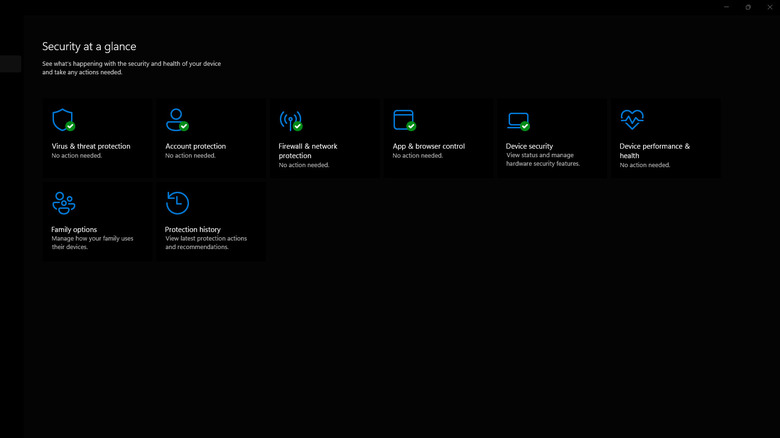780x438 pixels.
Task: Click the App & browser control window icon
Action: [404, 121]
